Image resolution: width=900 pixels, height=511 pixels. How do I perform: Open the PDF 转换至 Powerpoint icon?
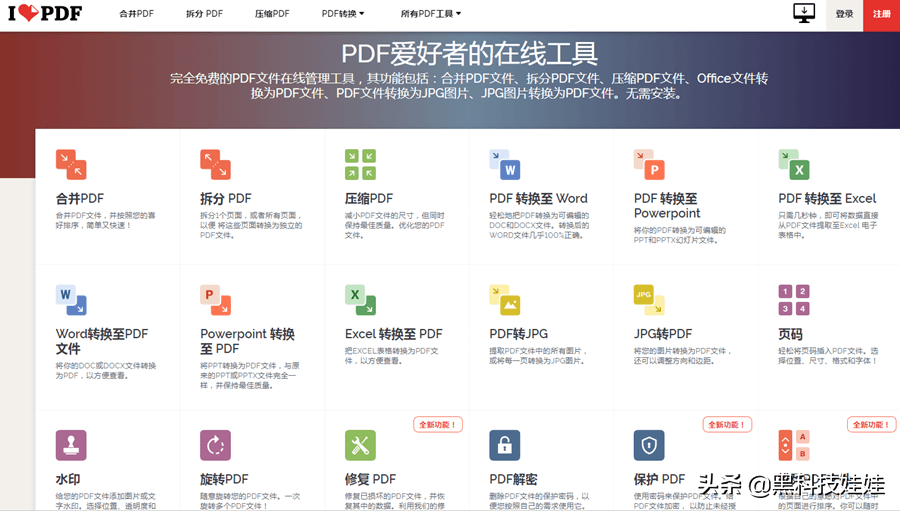tap(649, 164)
